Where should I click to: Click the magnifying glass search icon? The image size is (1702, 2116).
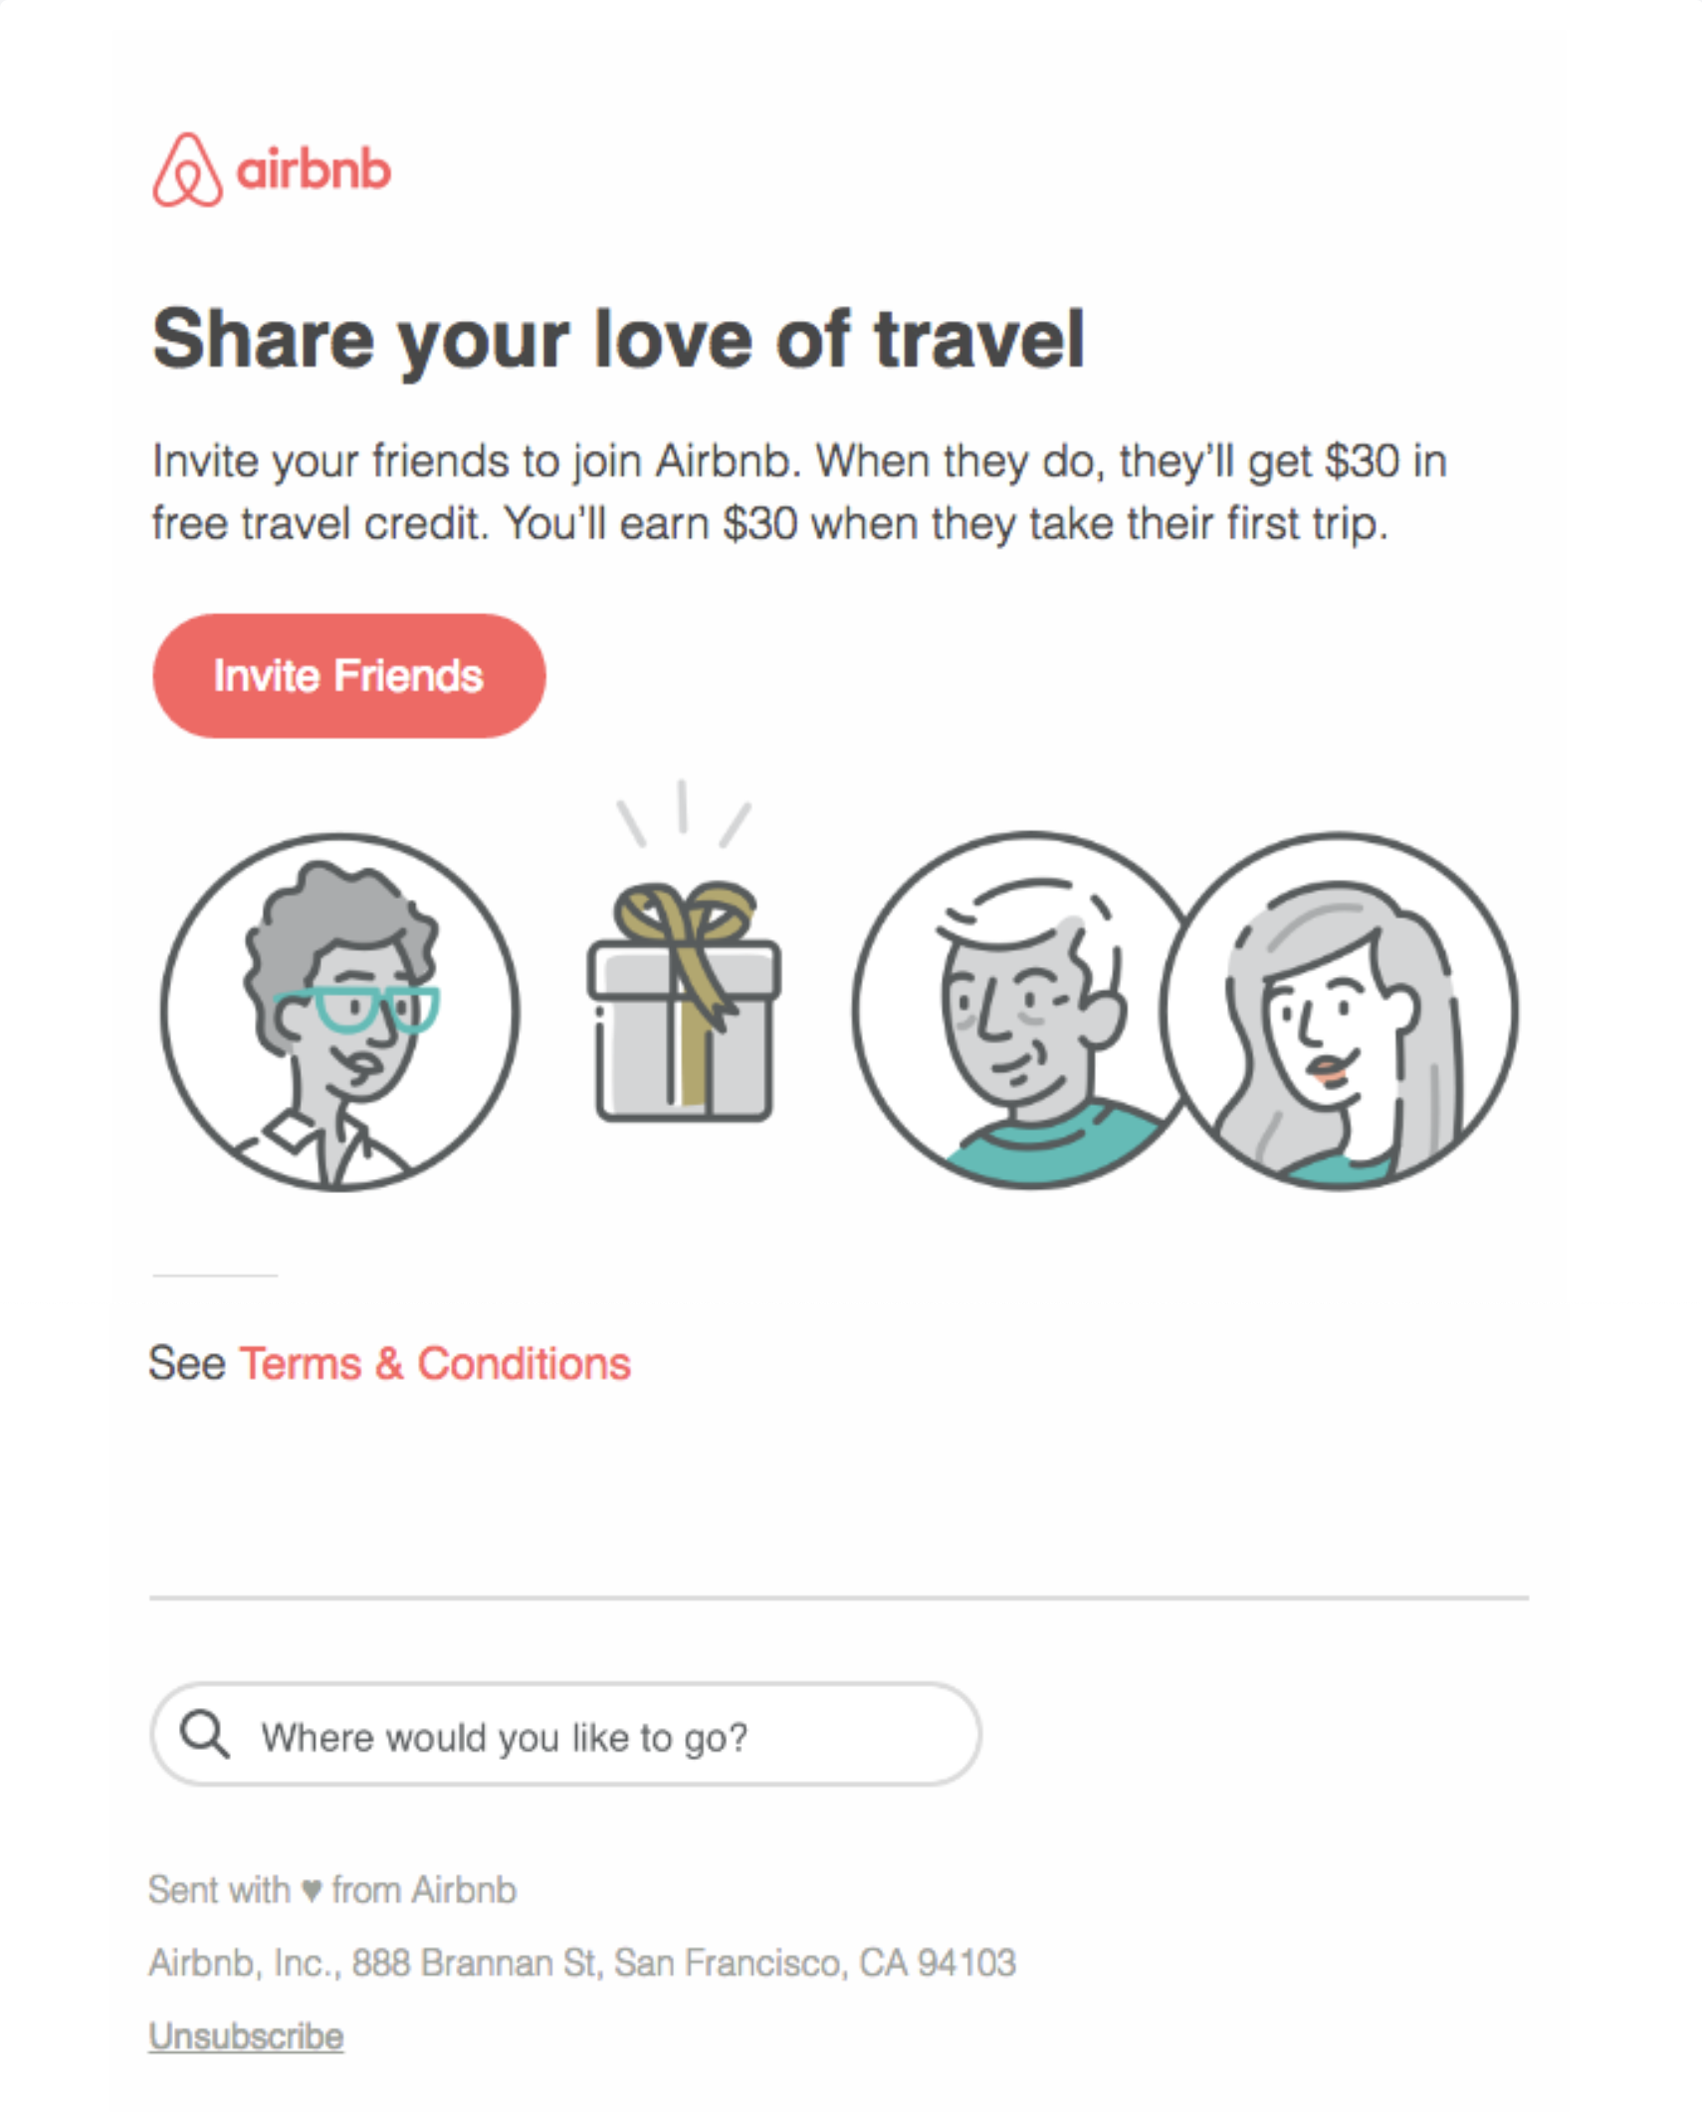click(x=207, y=1736)
